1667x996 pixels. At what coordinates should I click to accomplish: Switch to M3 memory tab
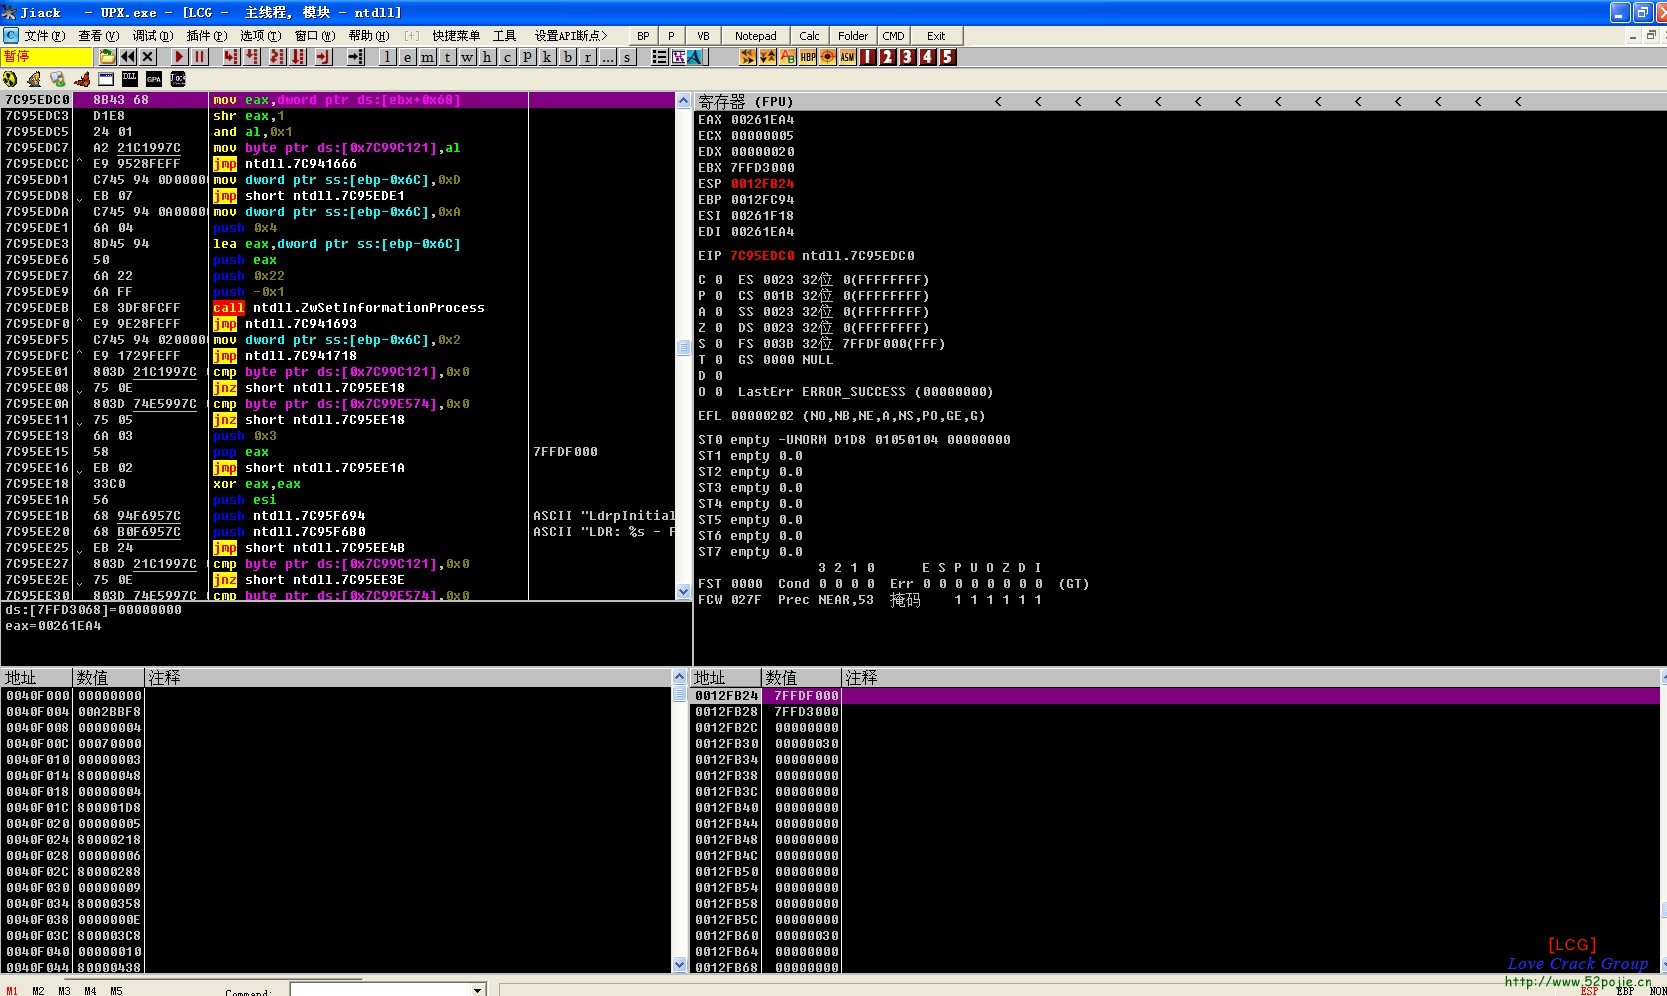(64, 991)
